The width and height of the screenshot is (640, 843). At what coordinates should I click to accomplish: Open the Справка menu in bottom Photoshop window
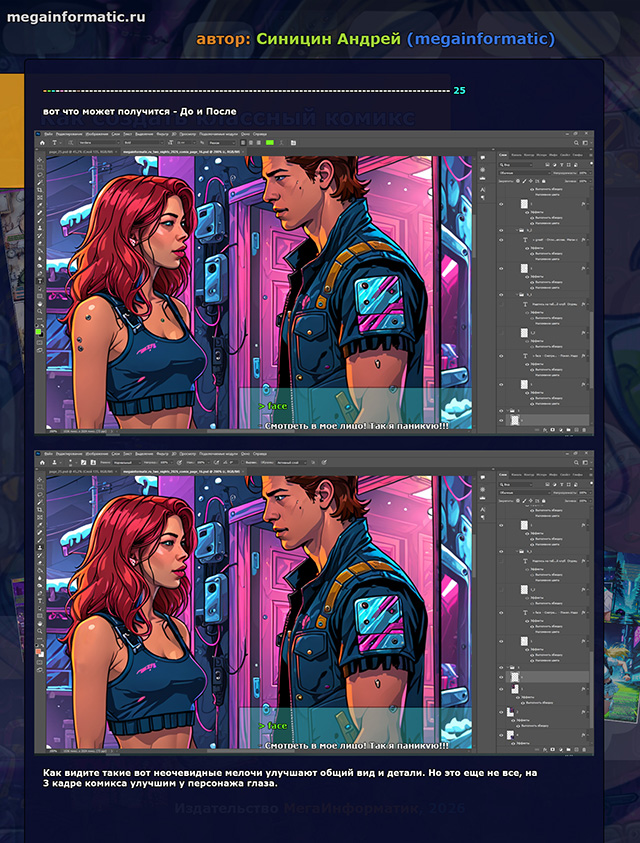[x=260, y=454]
